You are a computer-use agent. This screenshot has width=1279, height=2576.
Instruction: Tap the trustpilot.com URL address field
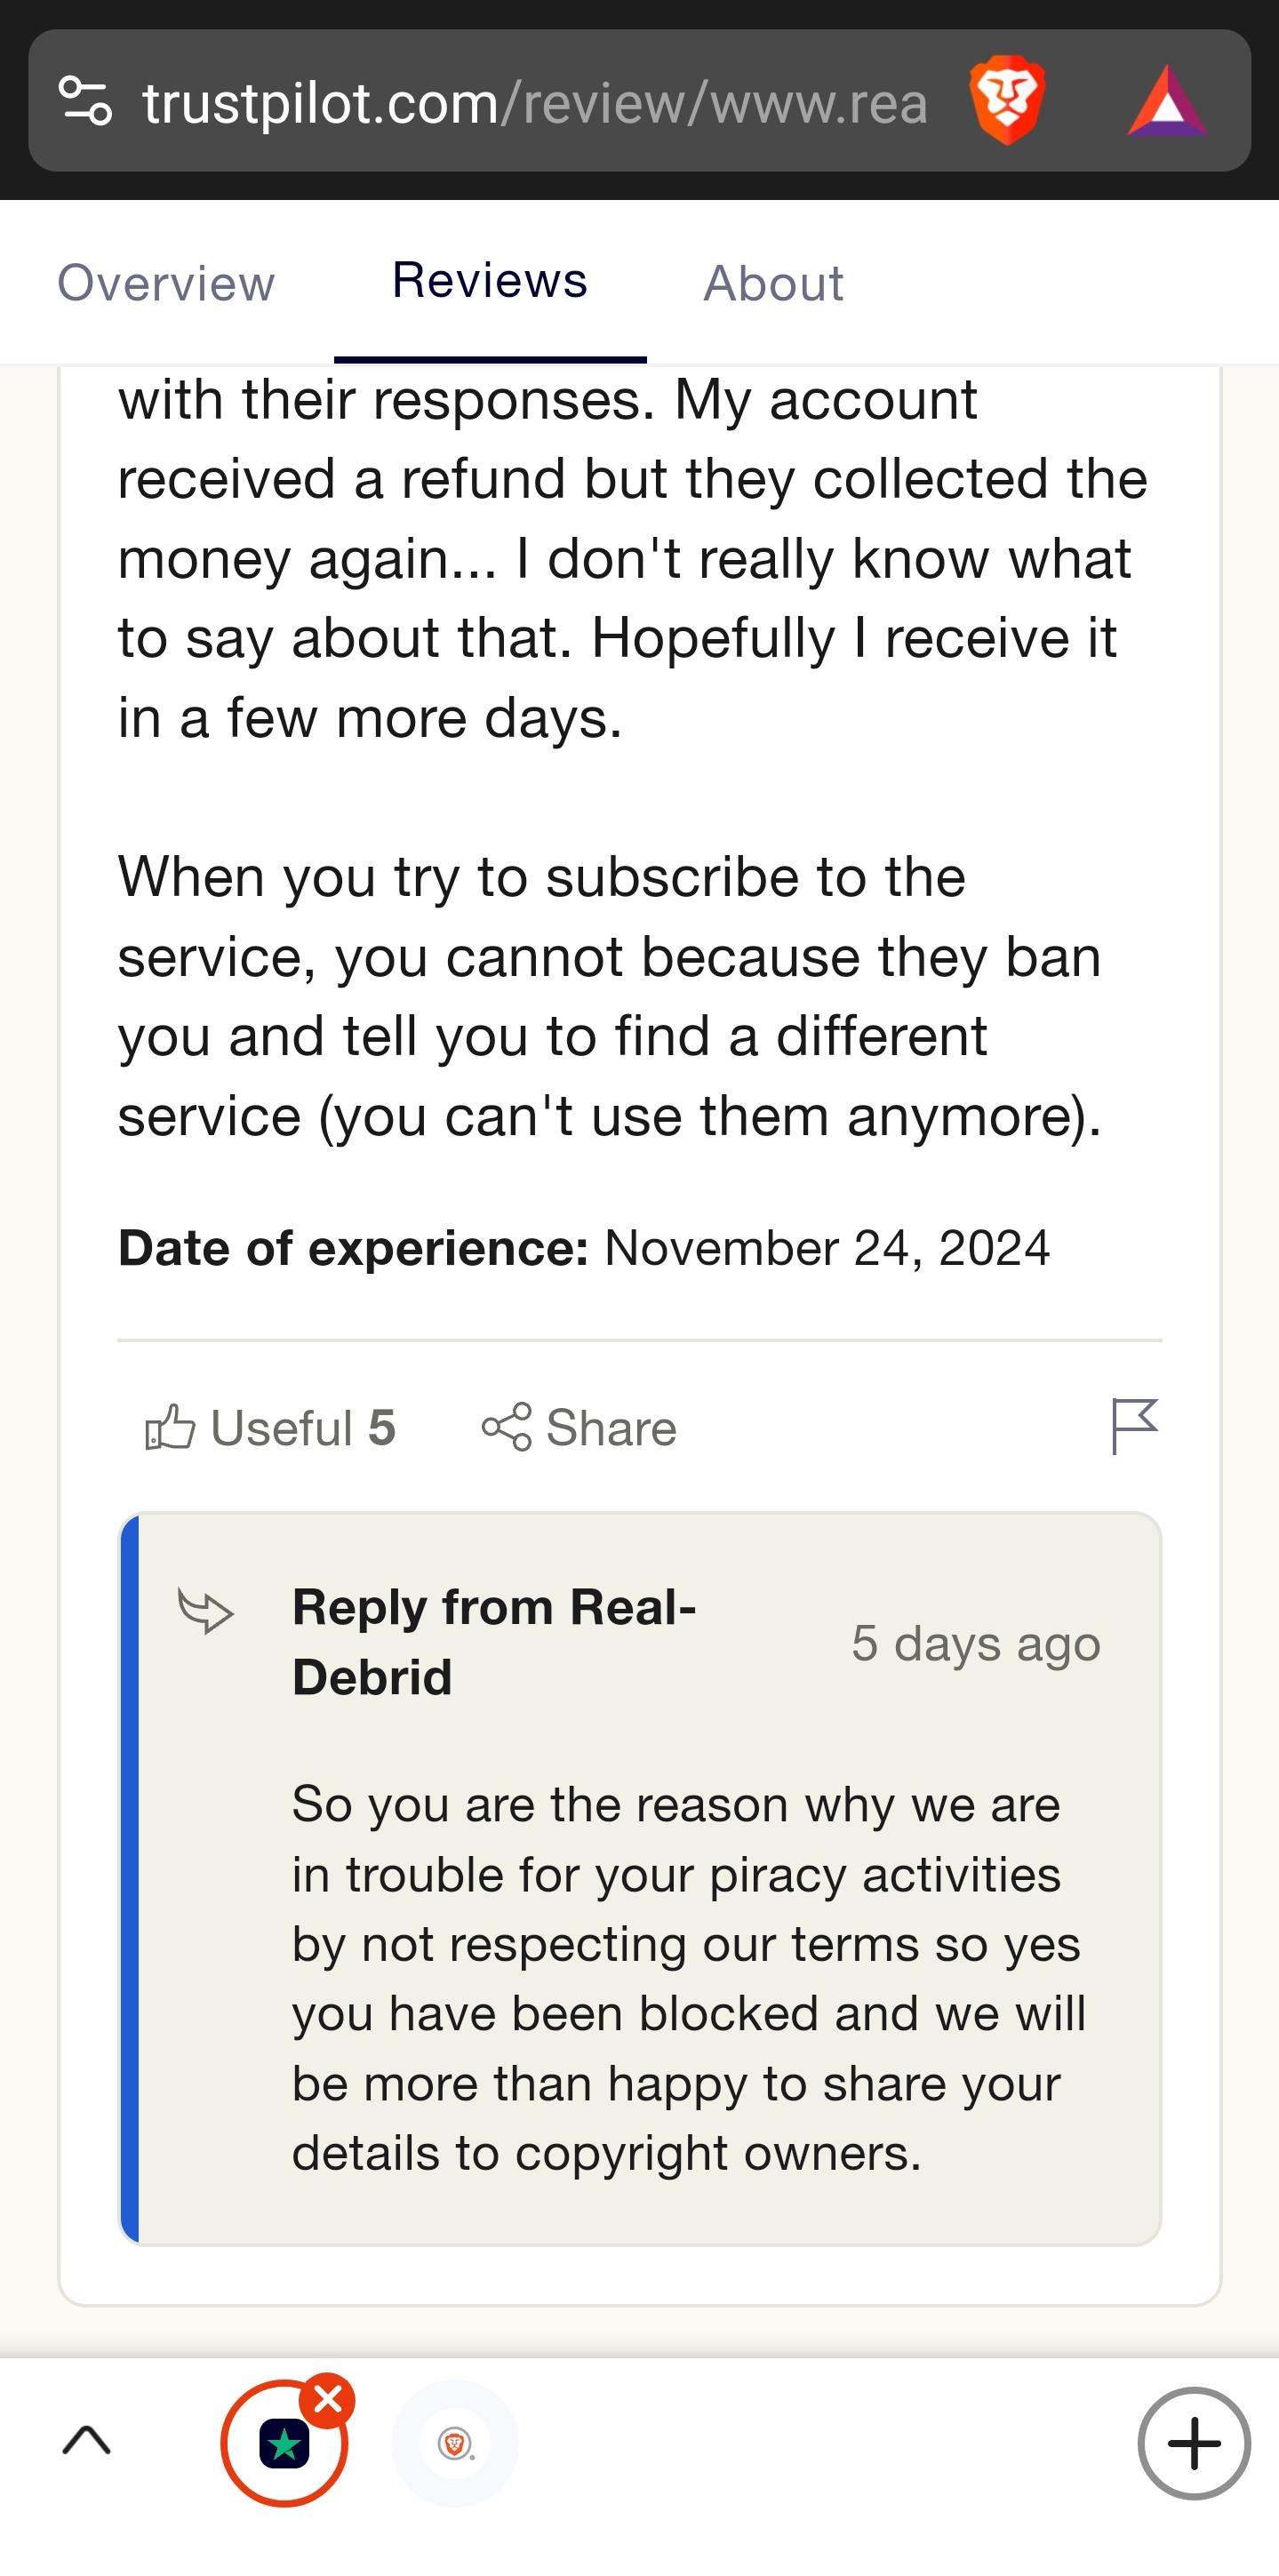pyautogui.click(x=534, y=103)
